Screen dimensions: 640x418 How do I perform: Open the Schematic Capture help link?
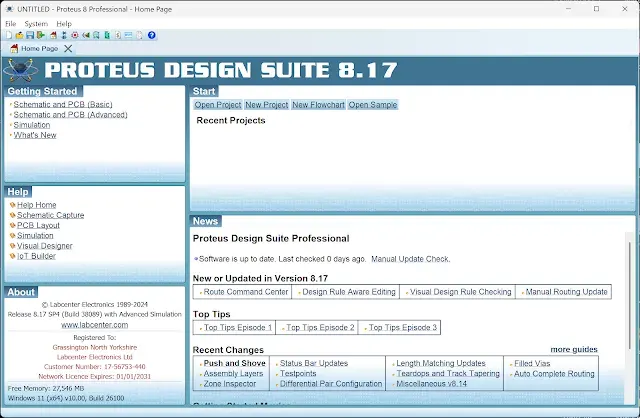coord(51,215)
